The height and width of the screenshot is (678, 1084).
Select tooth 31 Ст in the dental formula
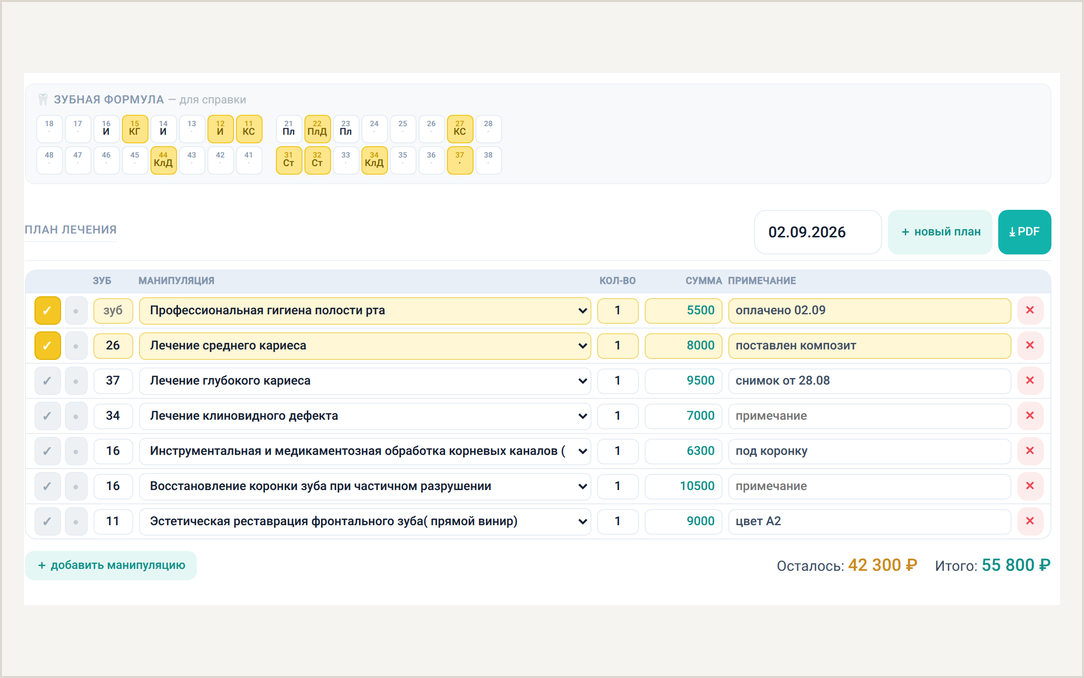(x=289, y=160)
